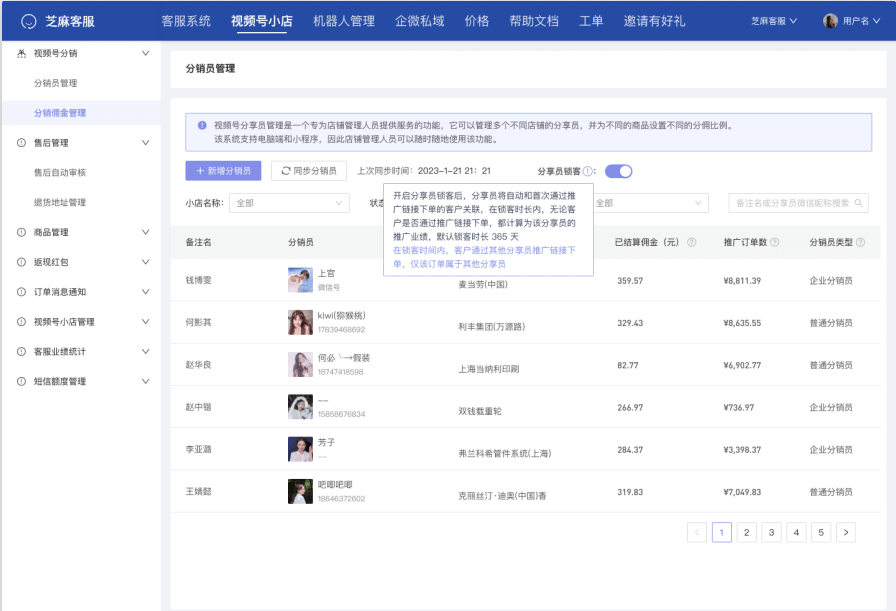Click the previous page arrow

pyautogui.click(x=697, y=533)
